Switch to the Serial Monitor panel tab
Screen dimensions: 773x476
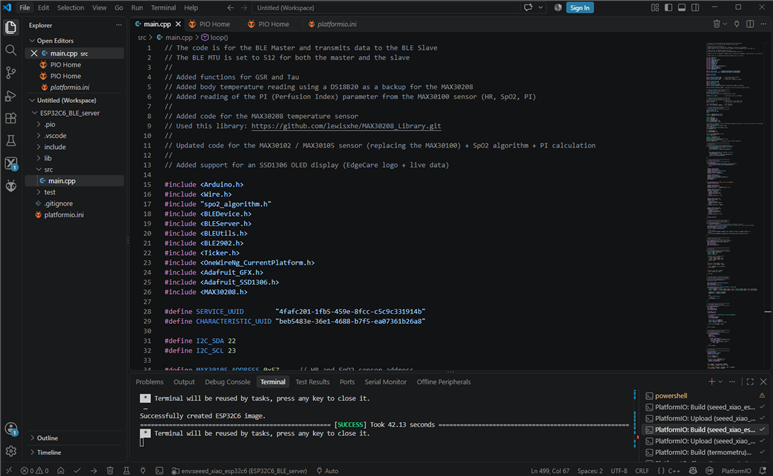tap(385, 381)
